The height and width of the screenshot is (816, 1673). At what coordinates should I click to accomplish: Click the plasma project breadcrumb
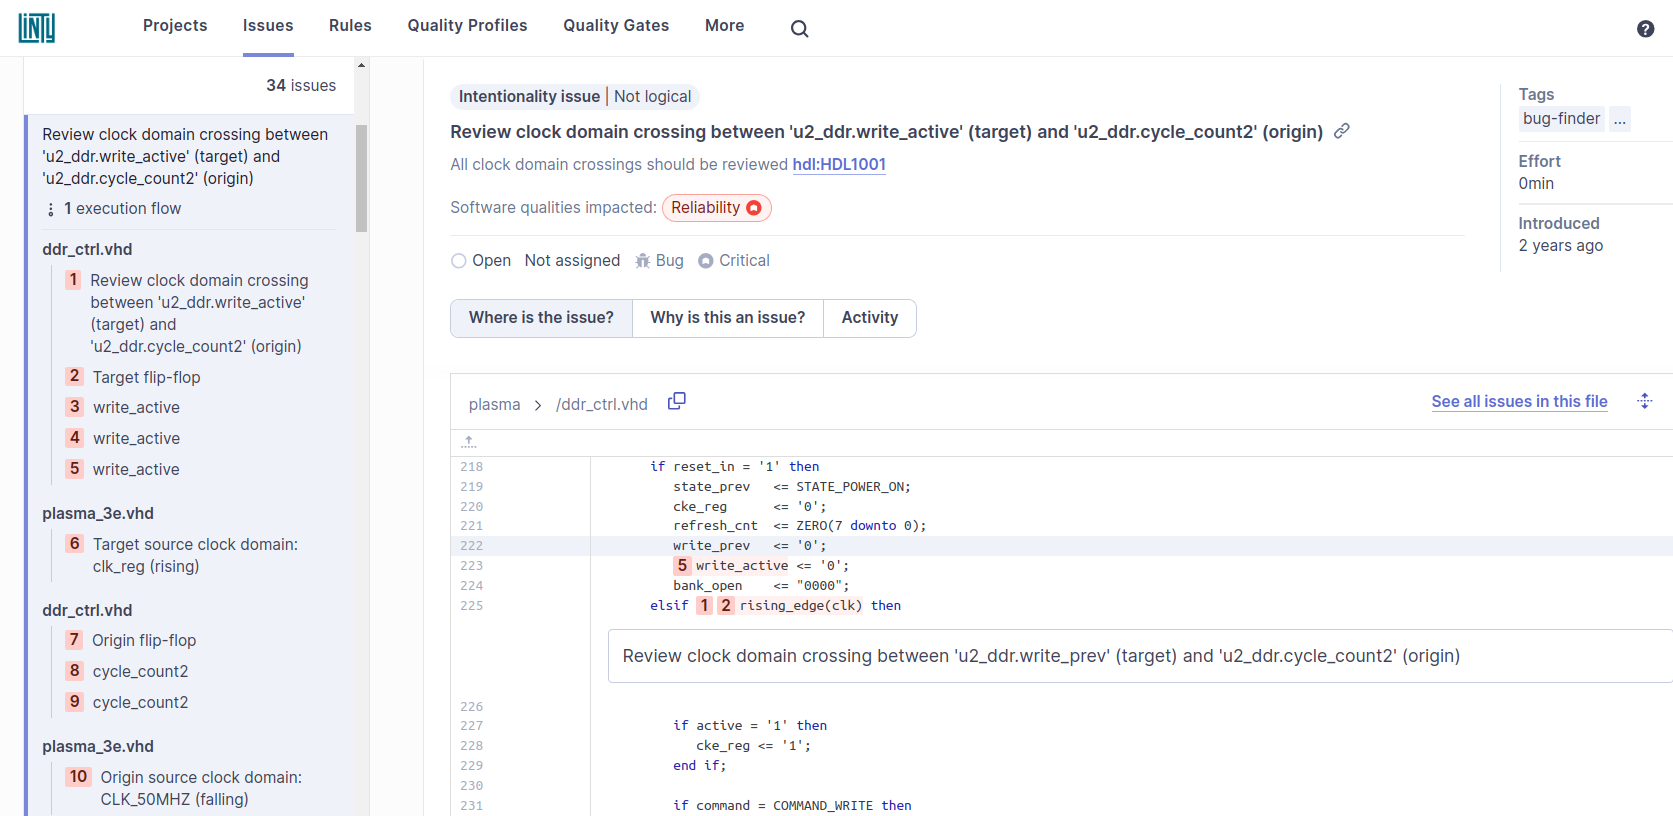pyautogui.click(x=494, y=405)
